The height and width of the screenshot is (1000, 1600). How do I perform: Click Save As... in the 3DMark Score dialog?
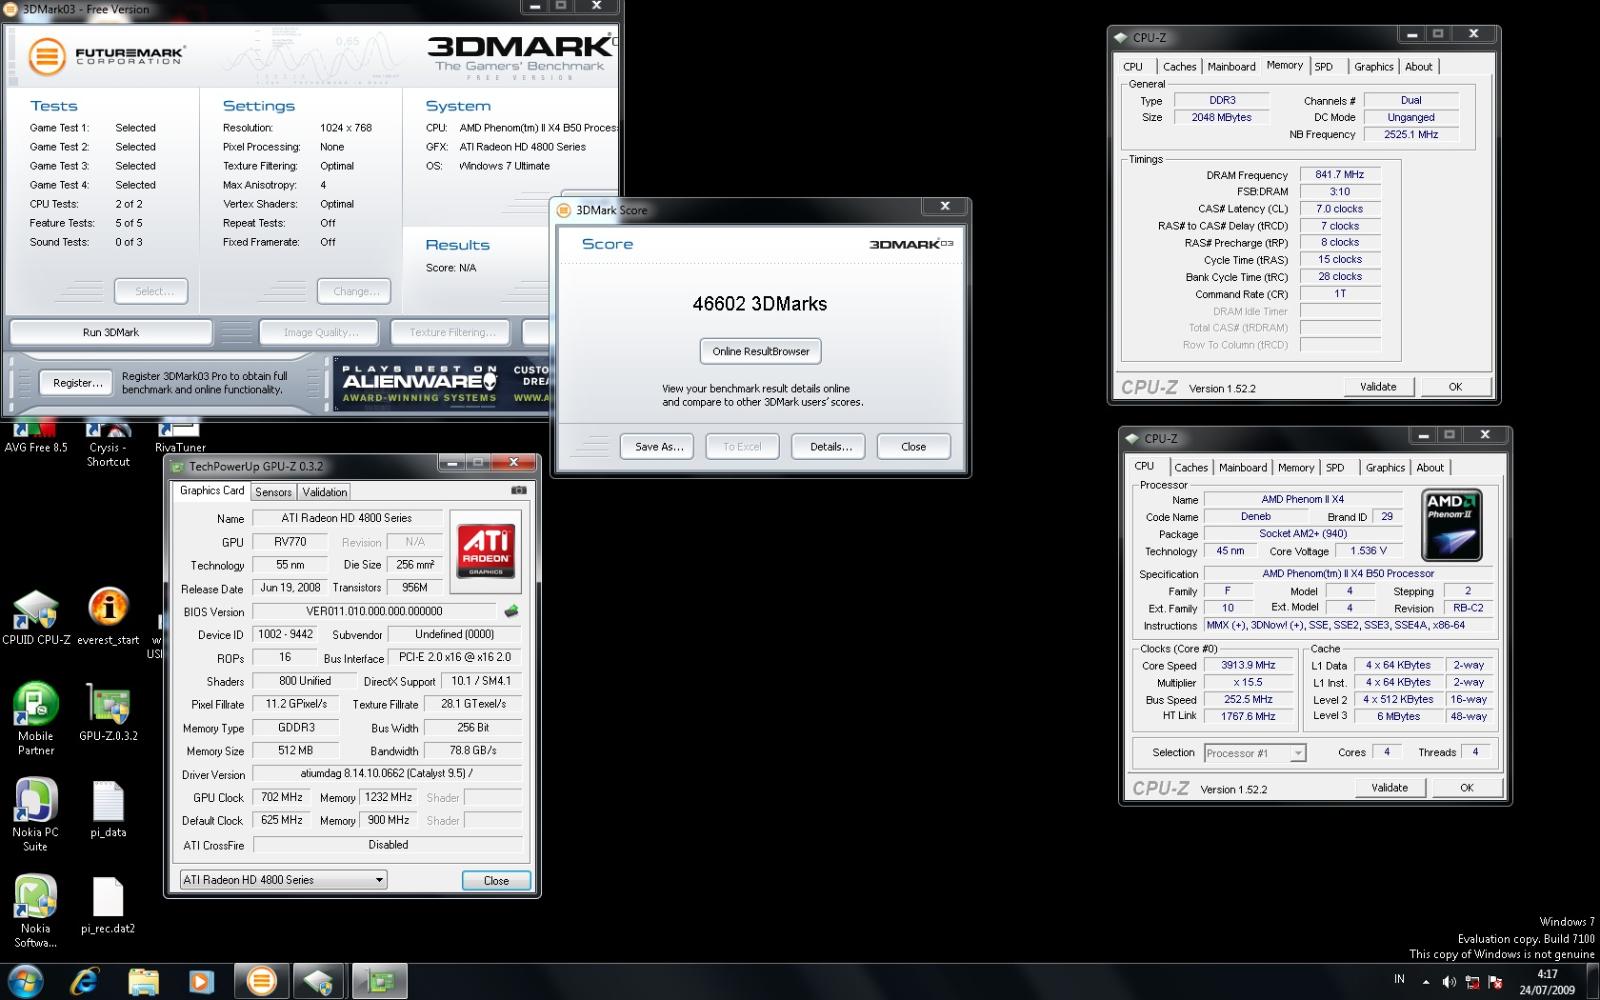click(x=659, y=447)
